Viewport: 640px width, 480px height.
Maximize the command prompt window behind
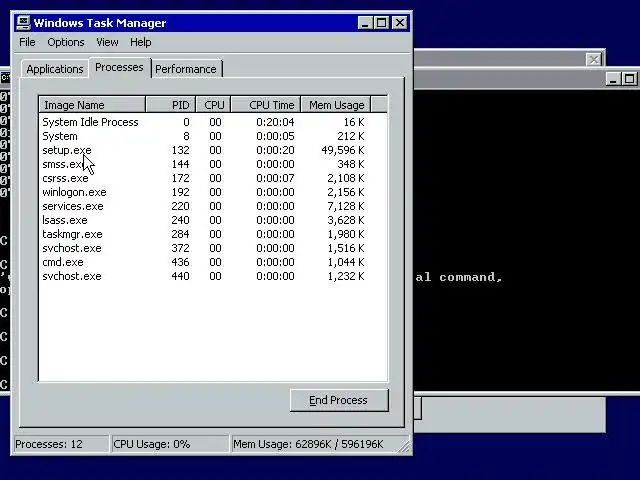click(629, 79)
